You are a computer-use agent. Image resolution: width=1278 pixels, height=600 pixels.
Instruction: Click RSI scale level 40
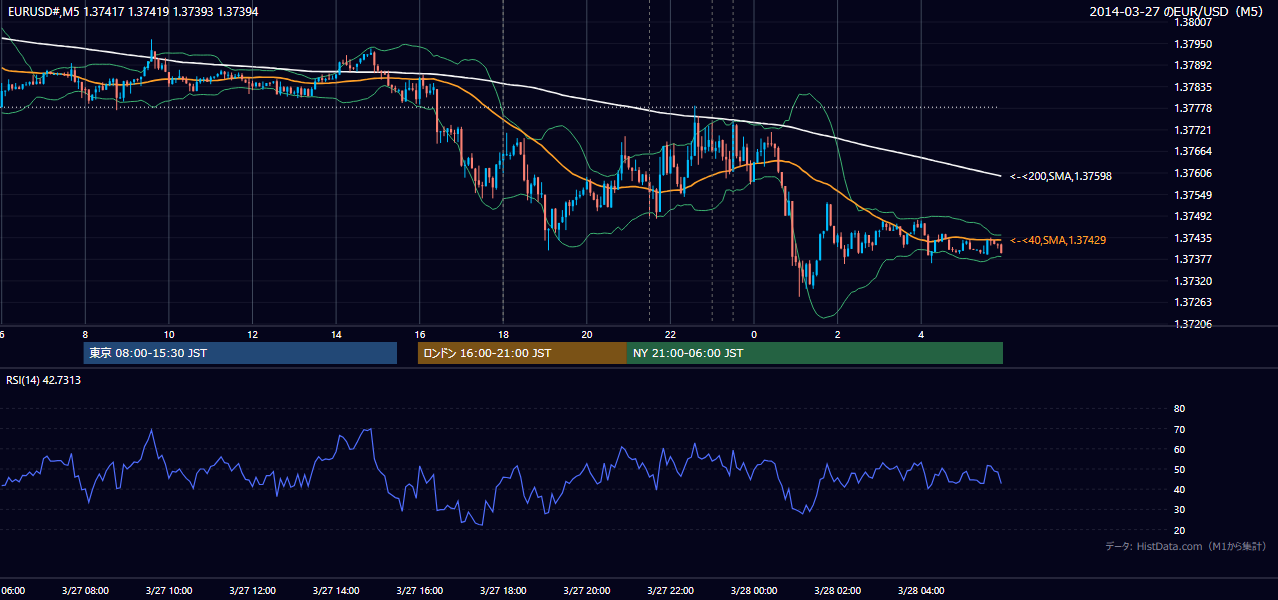point(1179,489)
